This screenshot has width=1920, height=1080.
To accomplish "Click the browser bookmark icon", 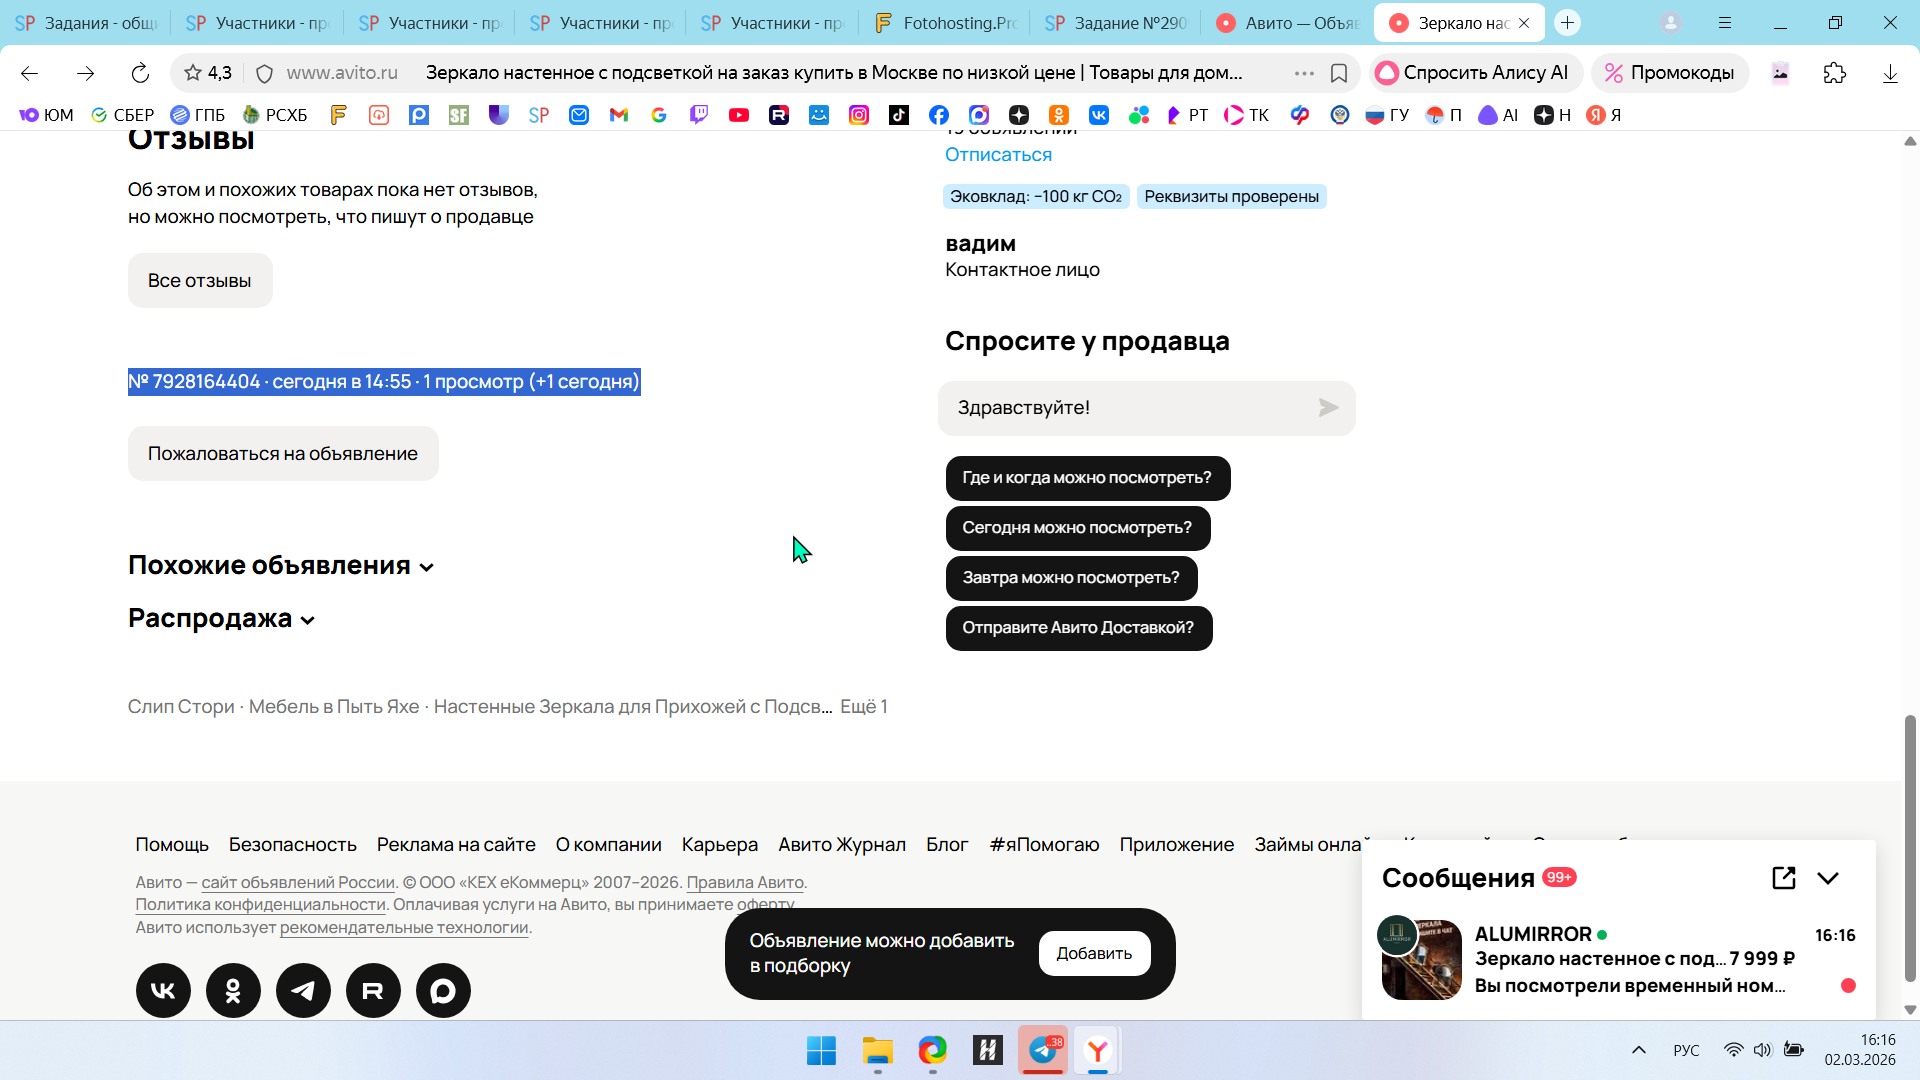I will (1339, 73).
